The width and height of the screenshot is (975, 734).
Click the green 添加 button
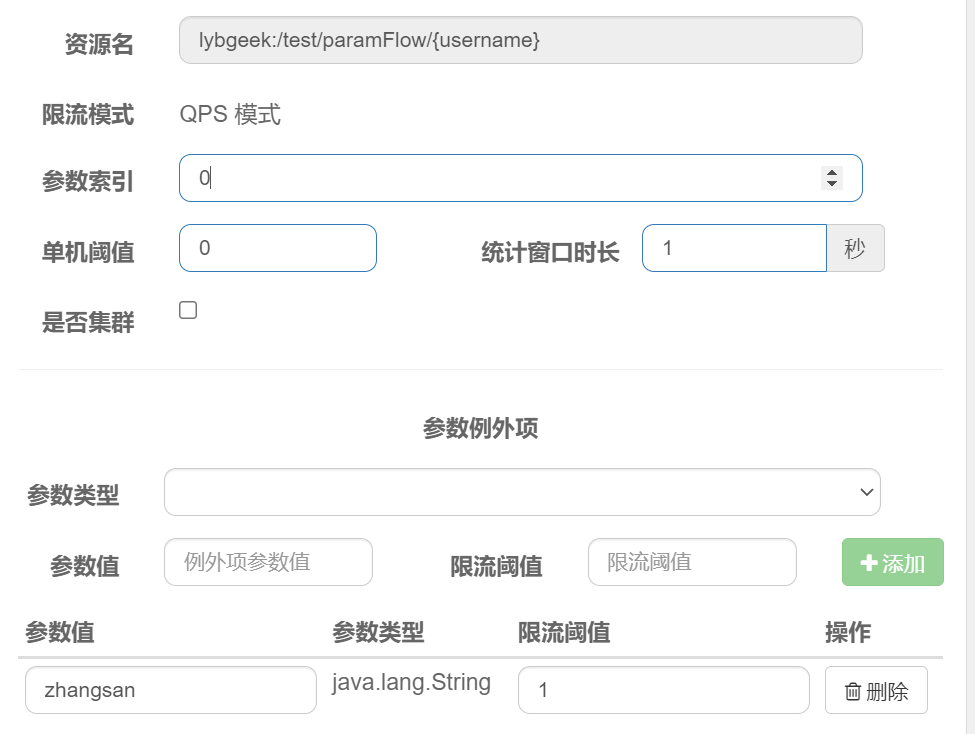(x=892, y=562)
